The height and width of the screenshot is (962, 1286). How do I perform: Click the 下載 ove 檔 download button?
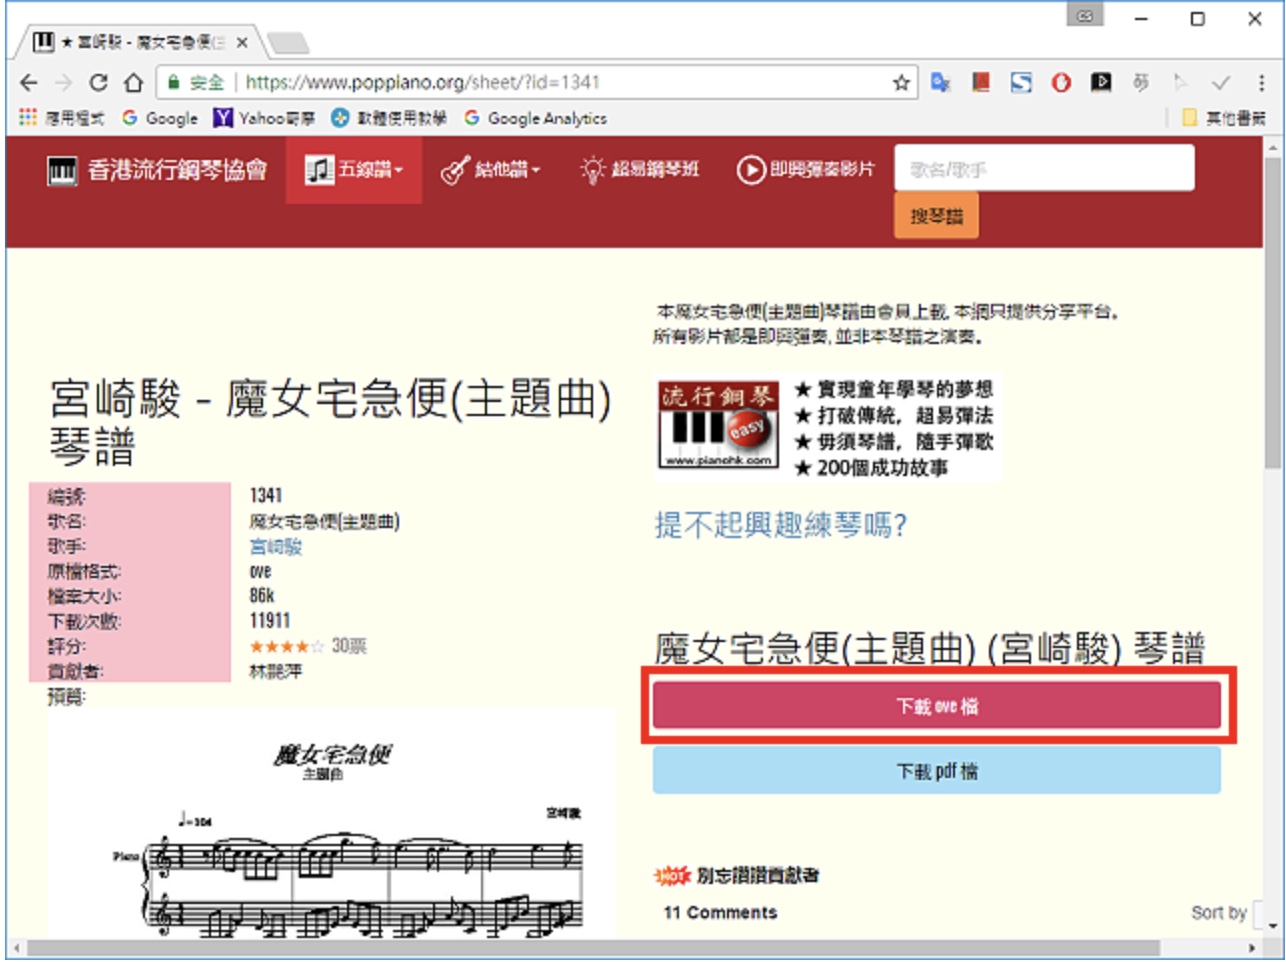(x=937, y=706)
